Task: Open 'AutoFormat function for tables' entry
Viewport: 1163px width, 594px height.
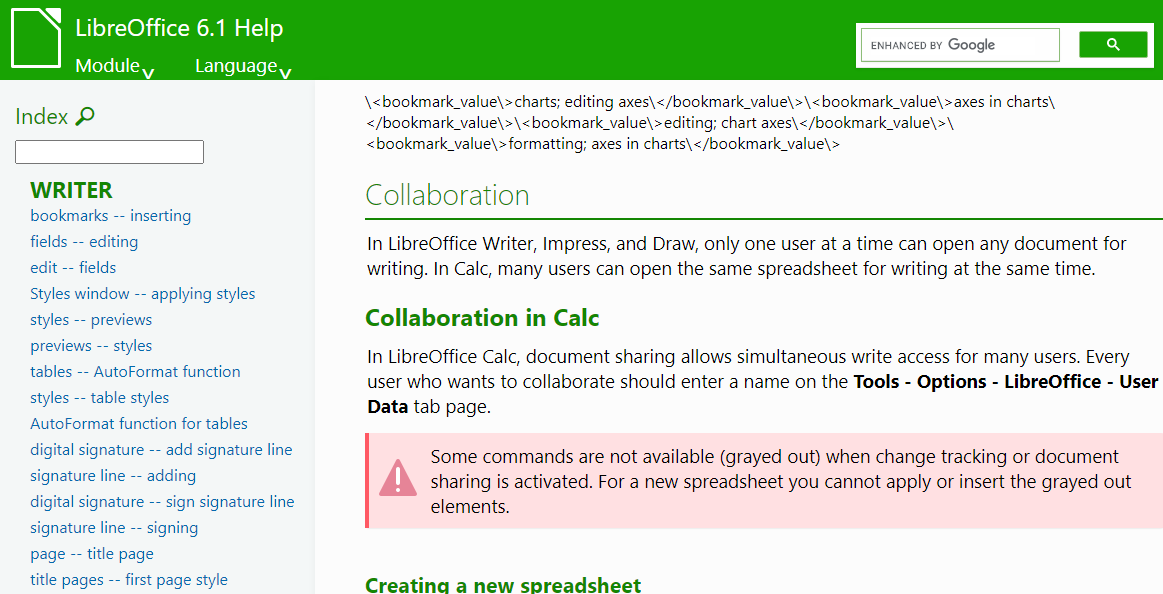Action: coord(139,423)
